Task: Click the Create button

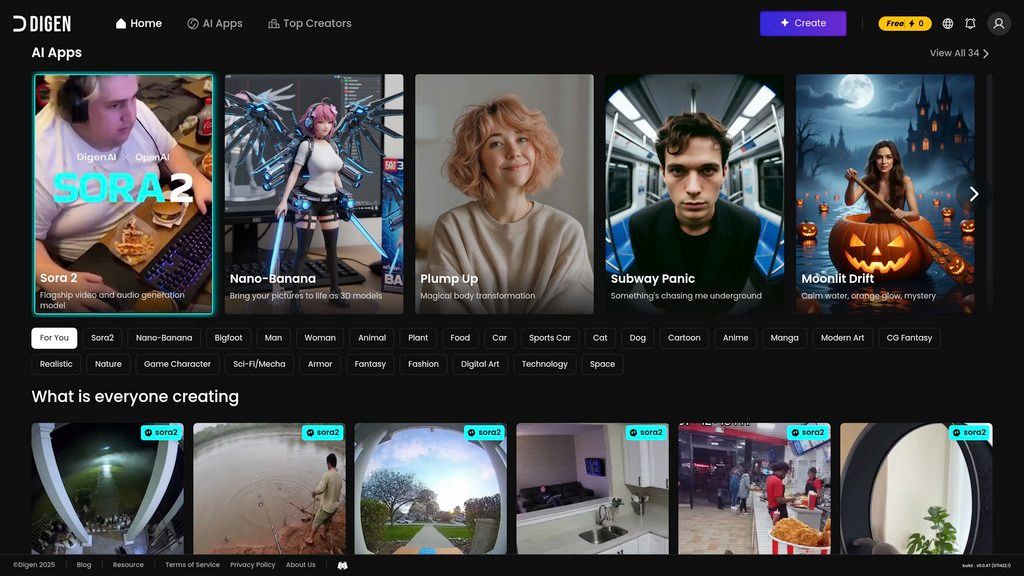Action: point(803,24)
